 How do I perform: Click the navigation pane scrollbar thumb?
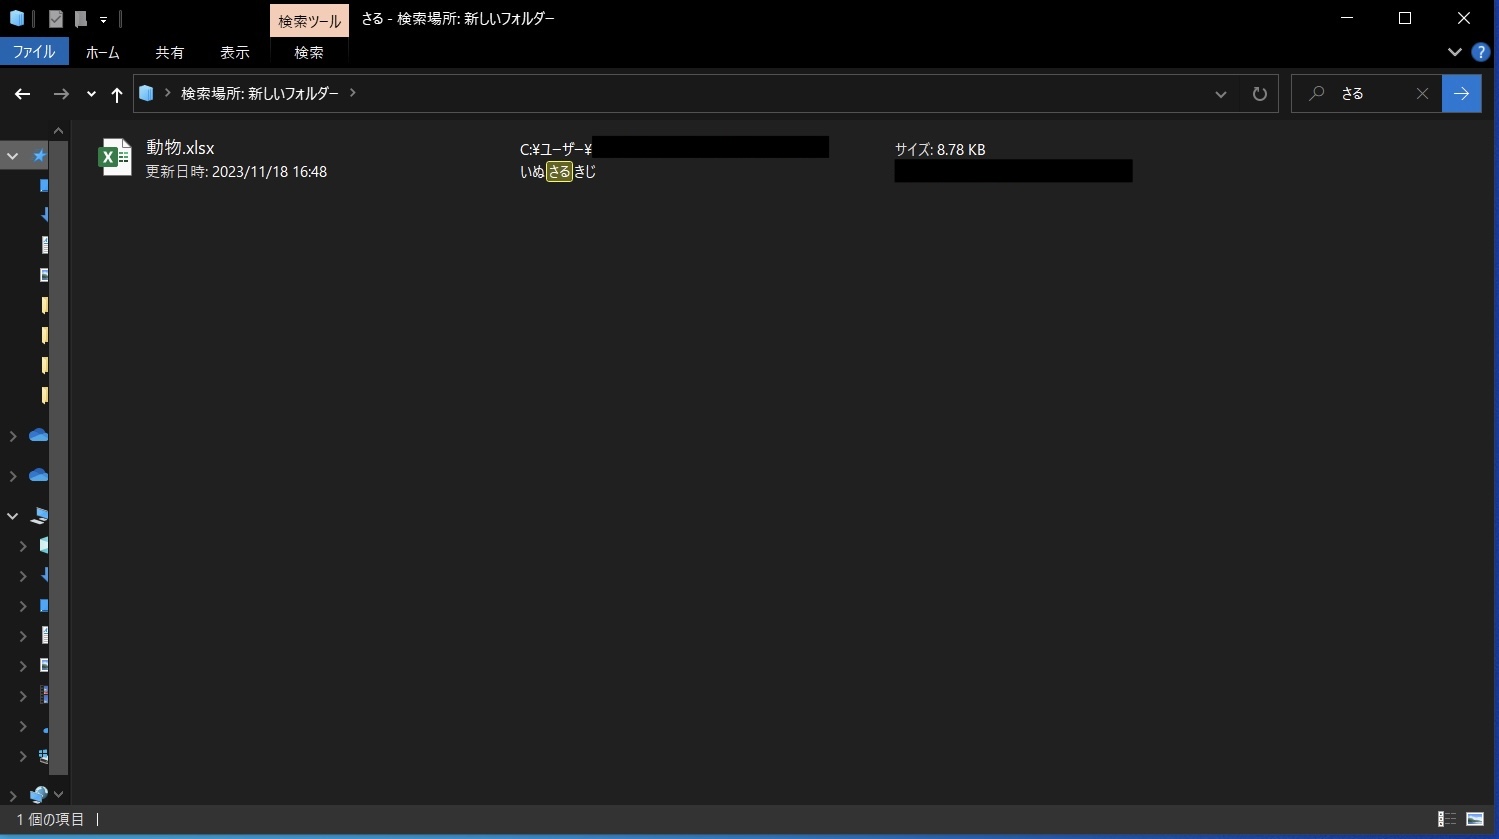click(x=59, y=458)
